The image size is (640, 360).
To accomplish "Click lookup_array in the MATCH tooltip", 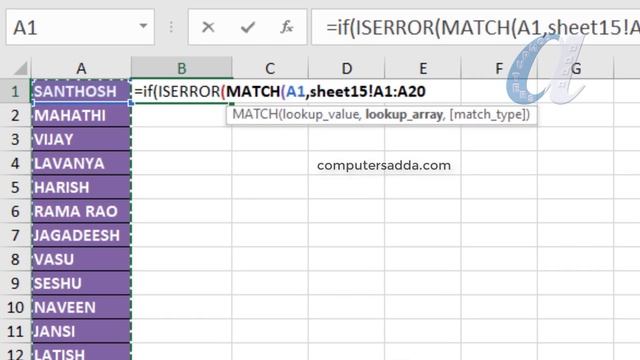I will click(x=404, y=115).
